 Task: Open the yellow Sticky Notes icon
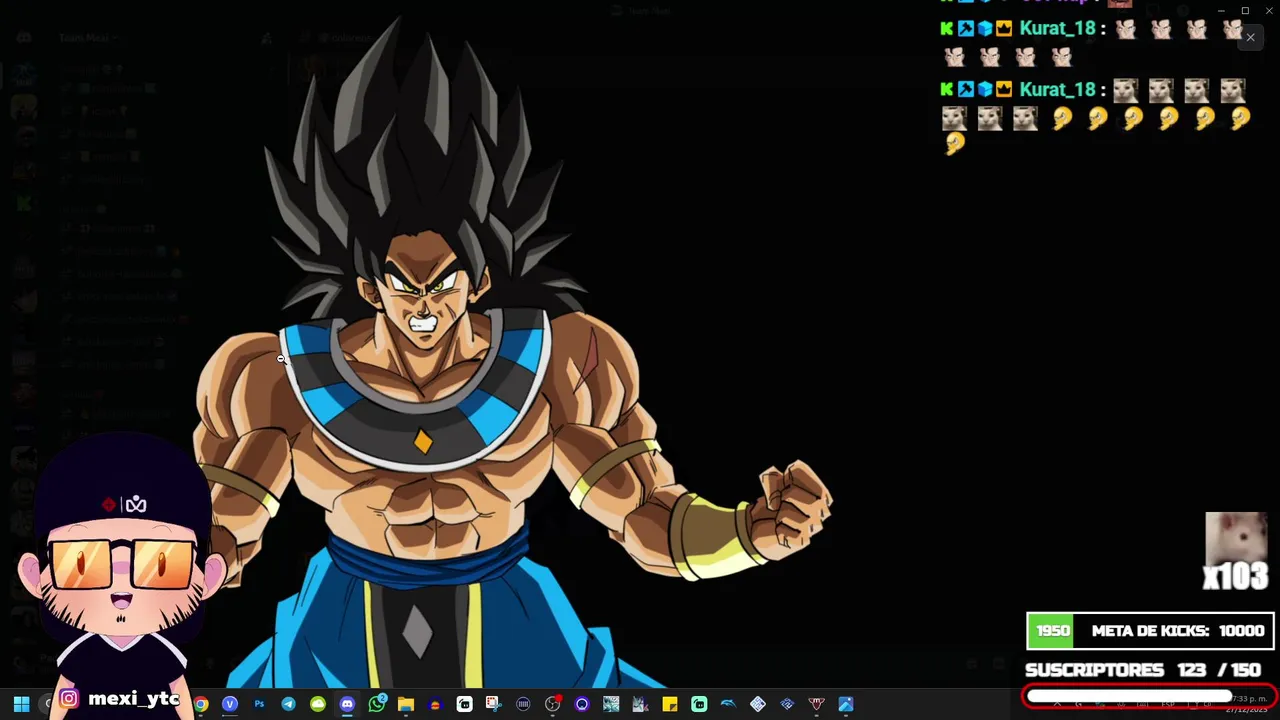coord(670,704)
